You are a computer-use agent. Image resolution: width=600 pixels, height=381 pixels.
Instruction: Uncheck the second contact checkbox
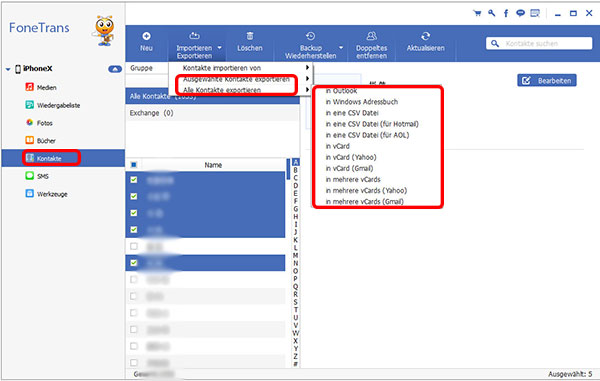[x=134, y=196]
